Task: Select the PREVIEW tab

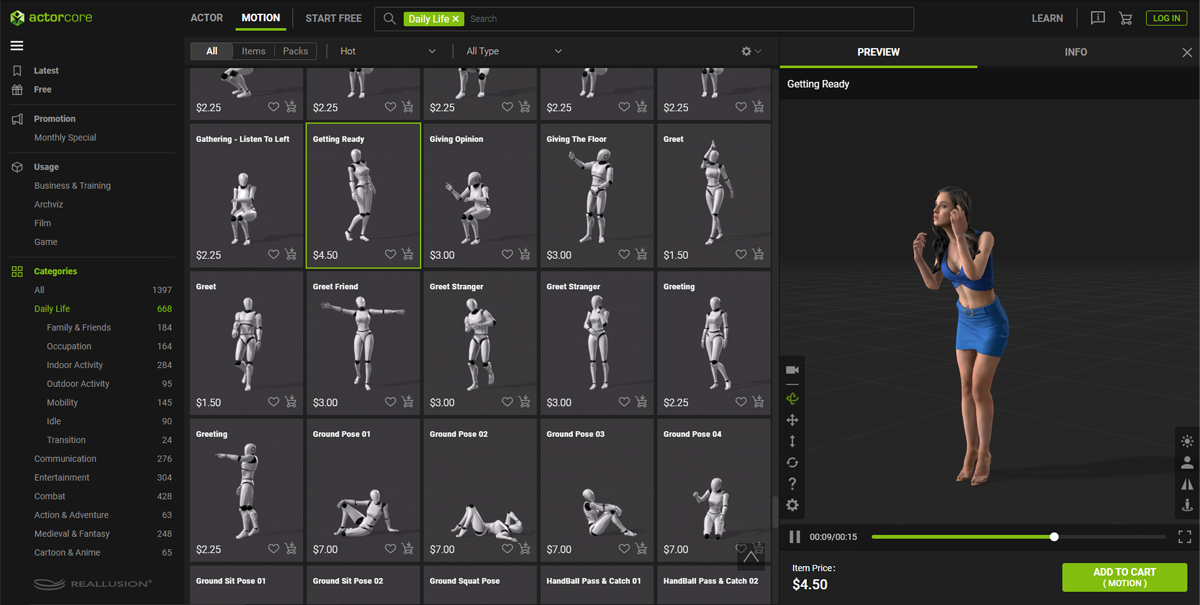Action: click(x=879, y=52)
